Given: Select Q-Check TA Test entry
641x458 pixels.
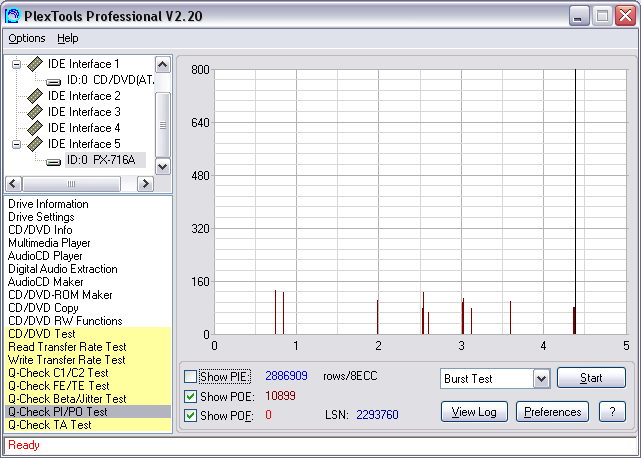Looking at the screenshot, I should 88,425.
